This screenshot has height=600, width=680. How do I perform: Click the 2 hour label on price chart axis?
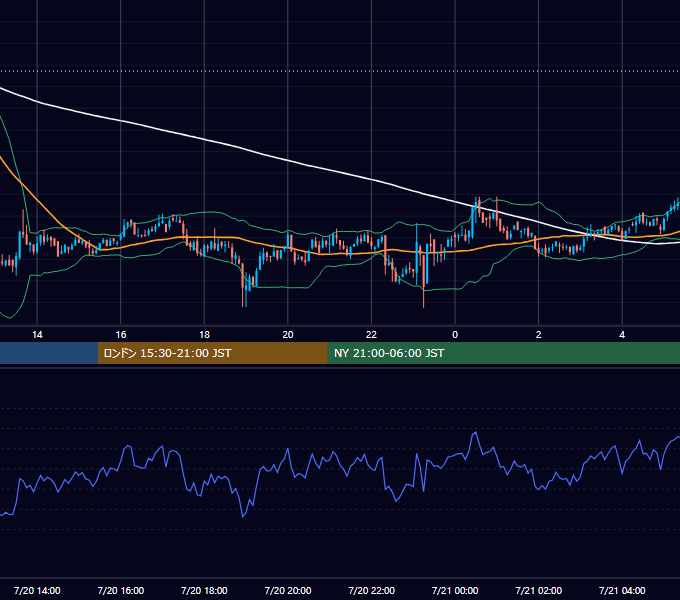(x=539, y=335)
